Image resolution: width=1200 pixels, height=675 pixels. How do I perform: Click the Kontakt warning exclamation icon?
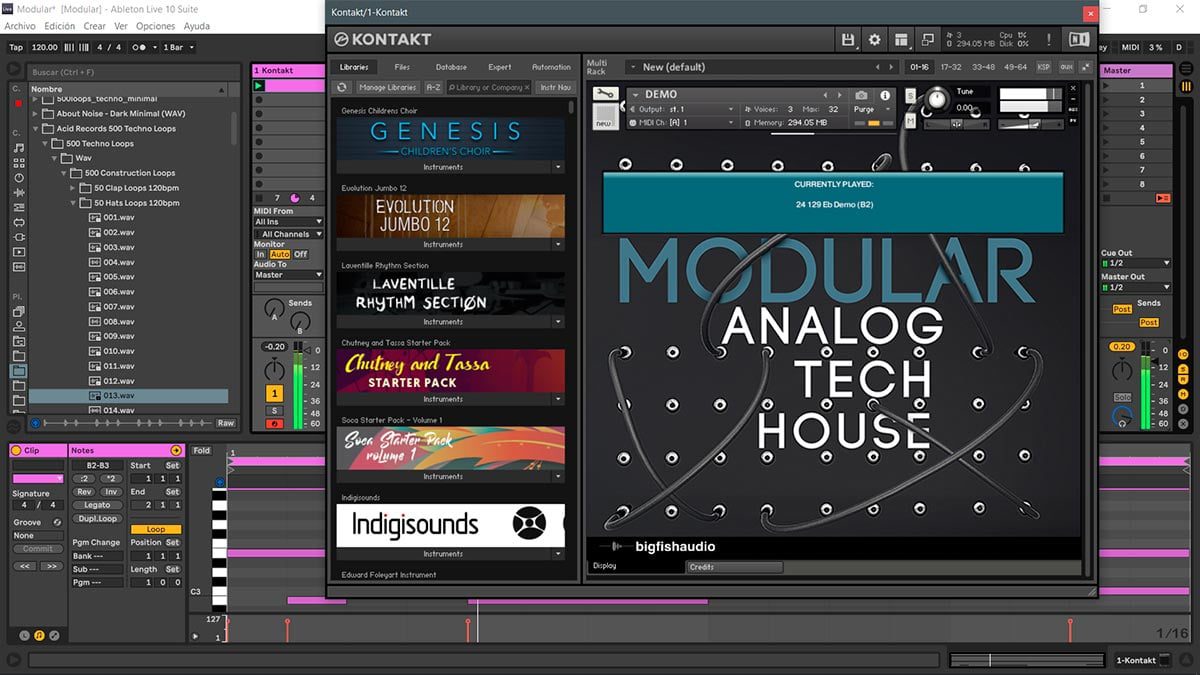[1049, 40]
